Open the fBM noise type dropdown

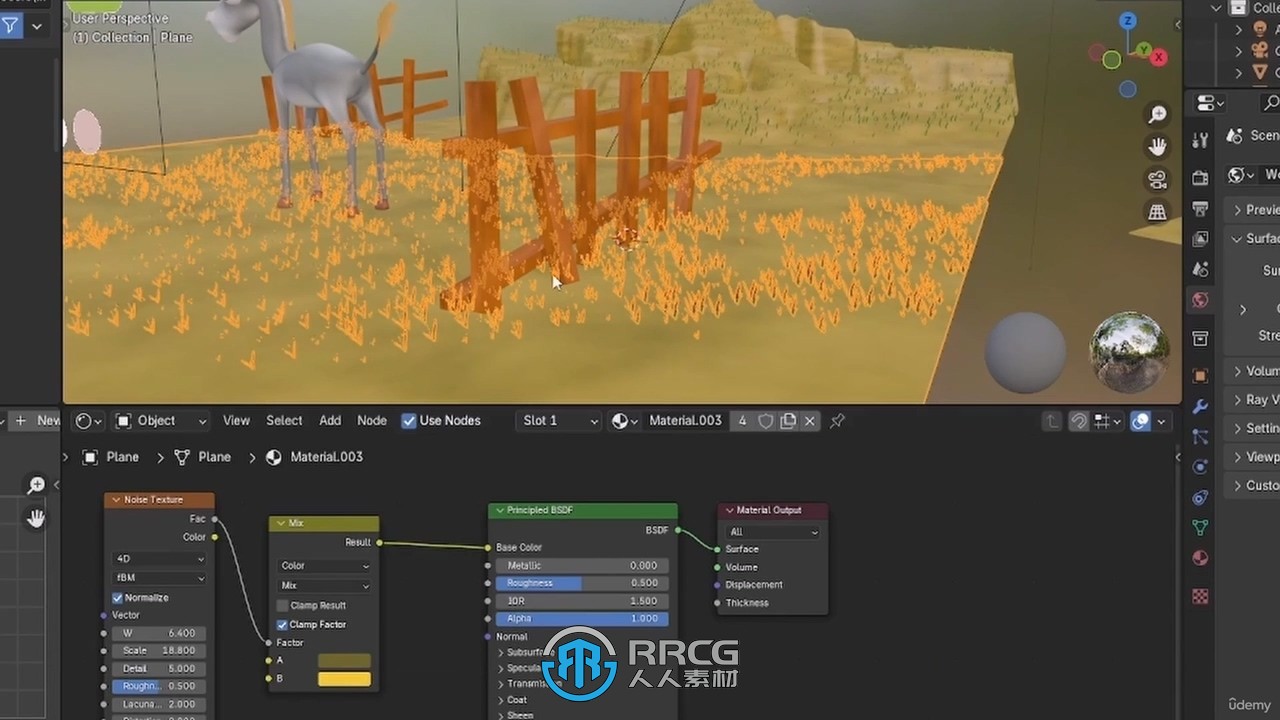click(x=159, y=578)
